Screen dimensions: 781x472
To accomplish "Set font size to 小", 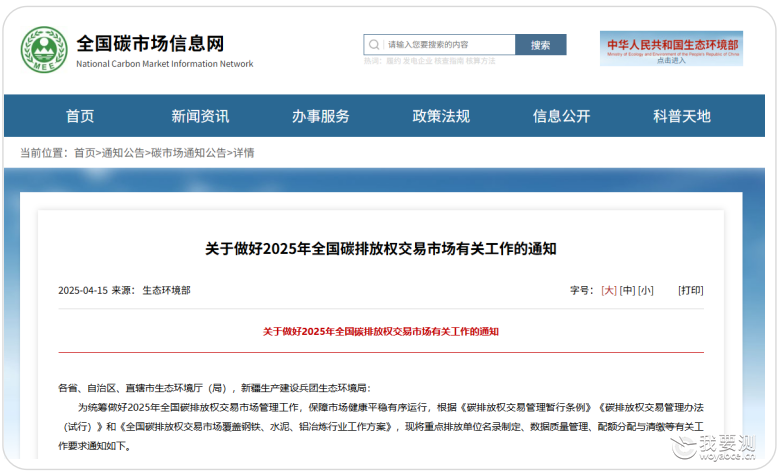I will pos(646,290).
